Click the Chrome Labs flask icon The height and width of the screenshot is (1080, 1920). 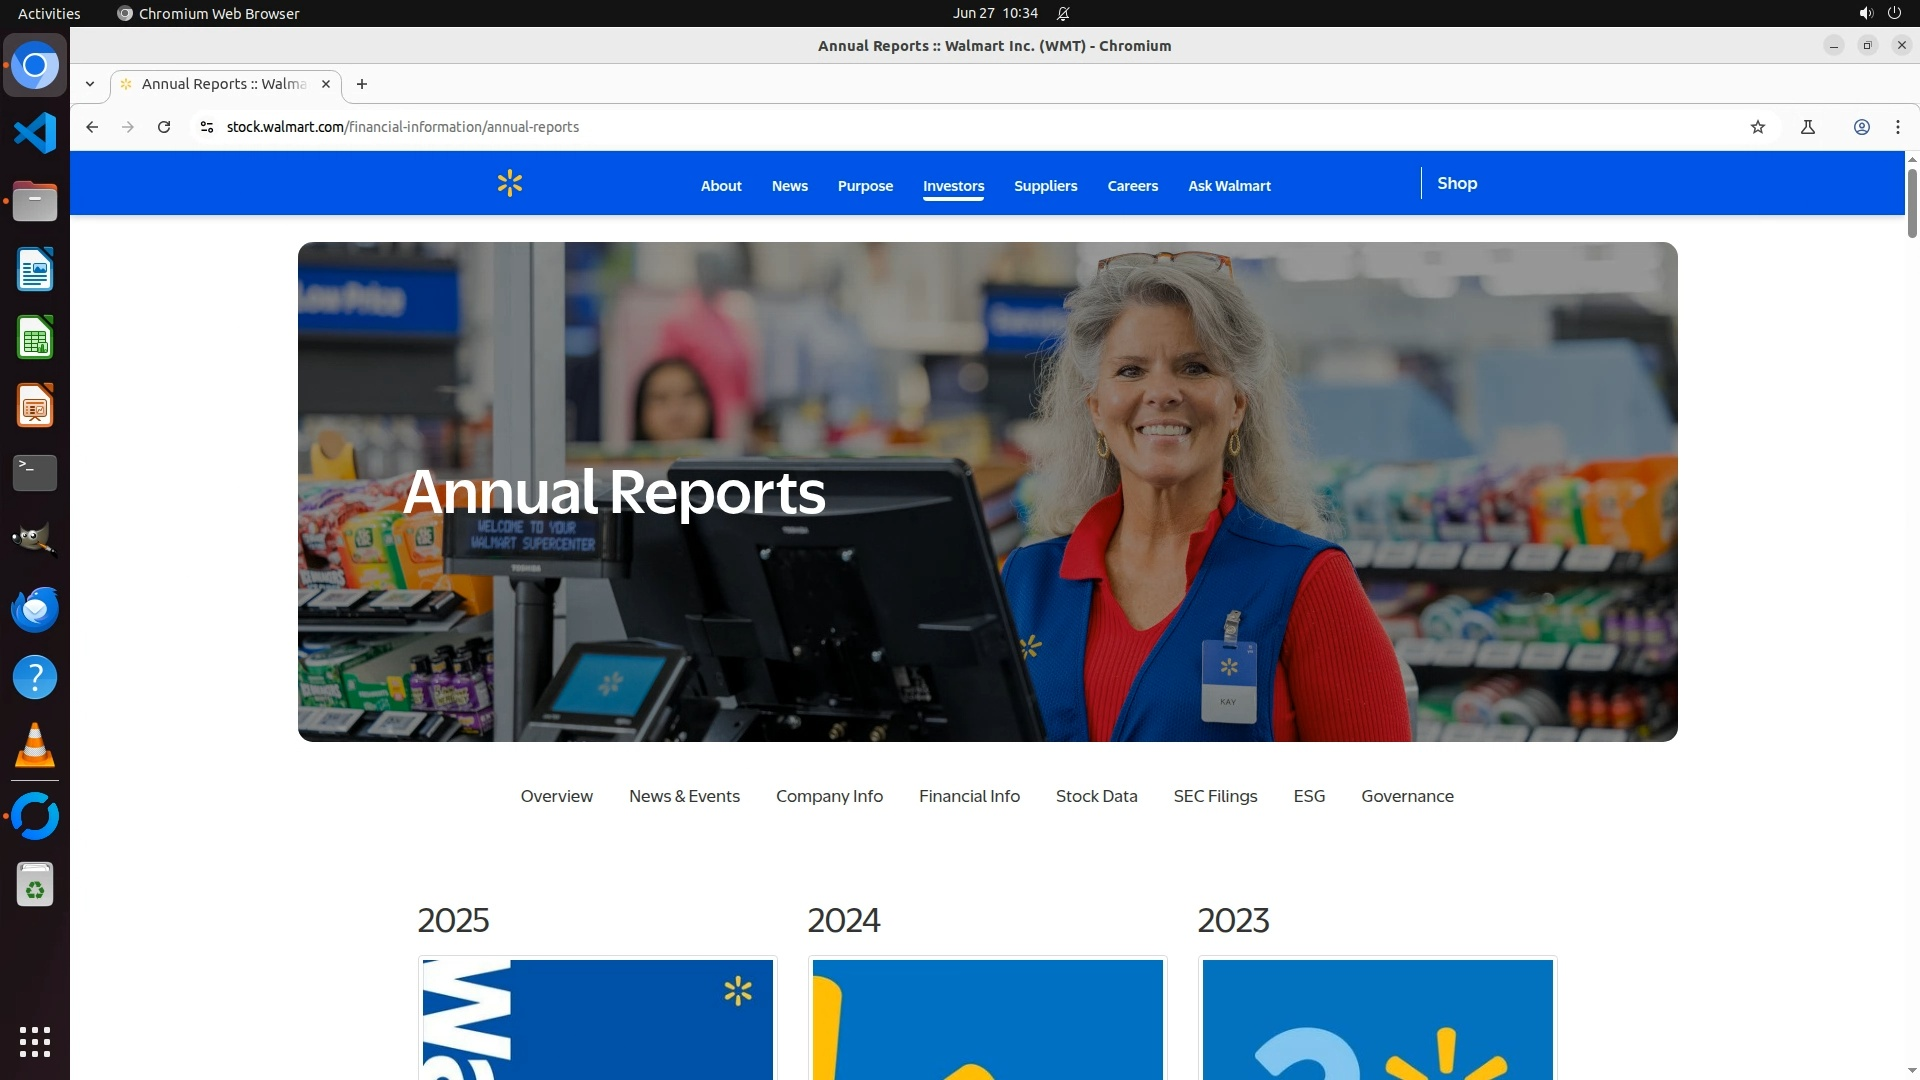[x=1808, y=127]
